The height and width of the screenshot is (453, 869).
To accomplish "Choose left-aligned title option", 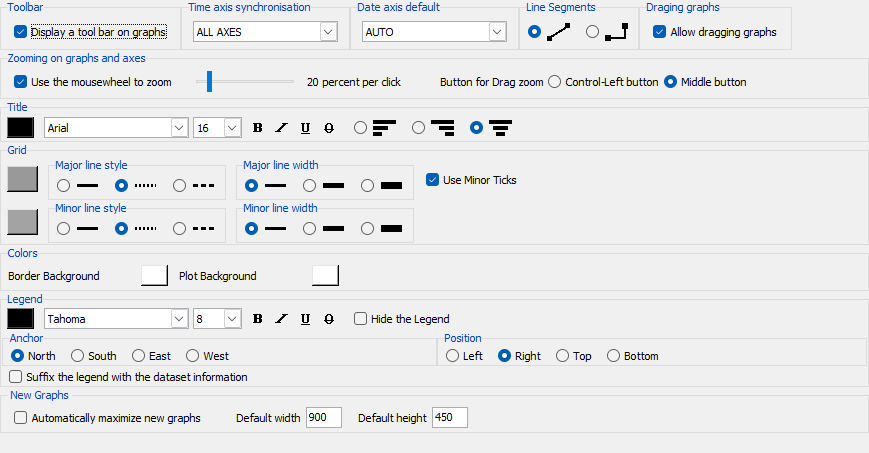I will (360, 128).
